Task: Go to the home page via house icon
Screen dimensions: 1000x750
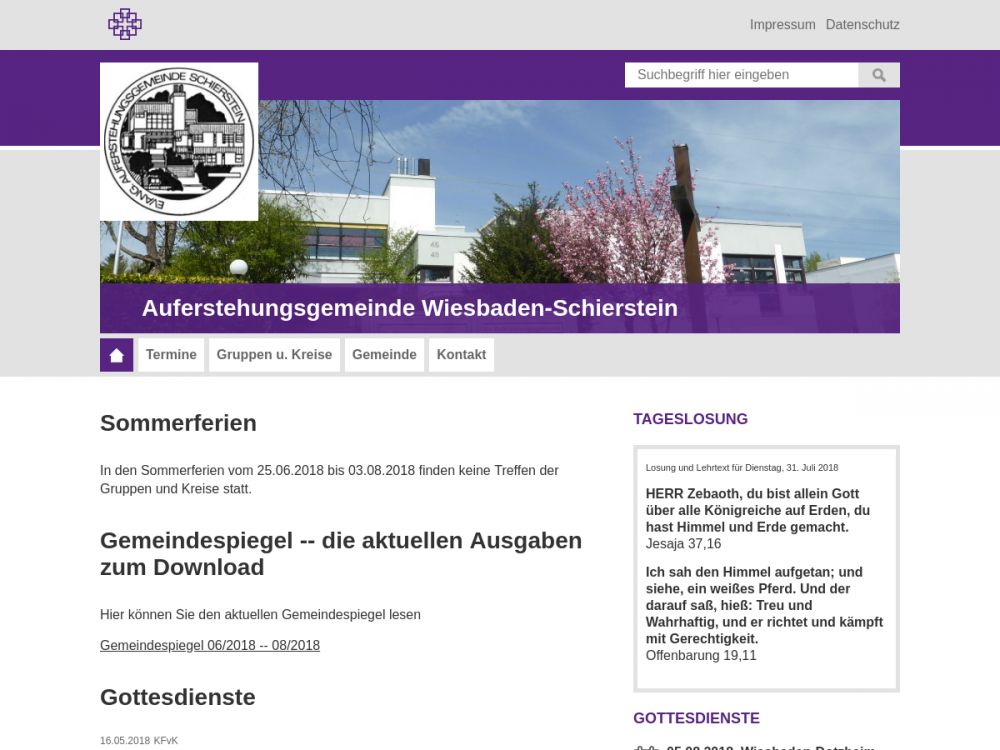Action: 116,355
